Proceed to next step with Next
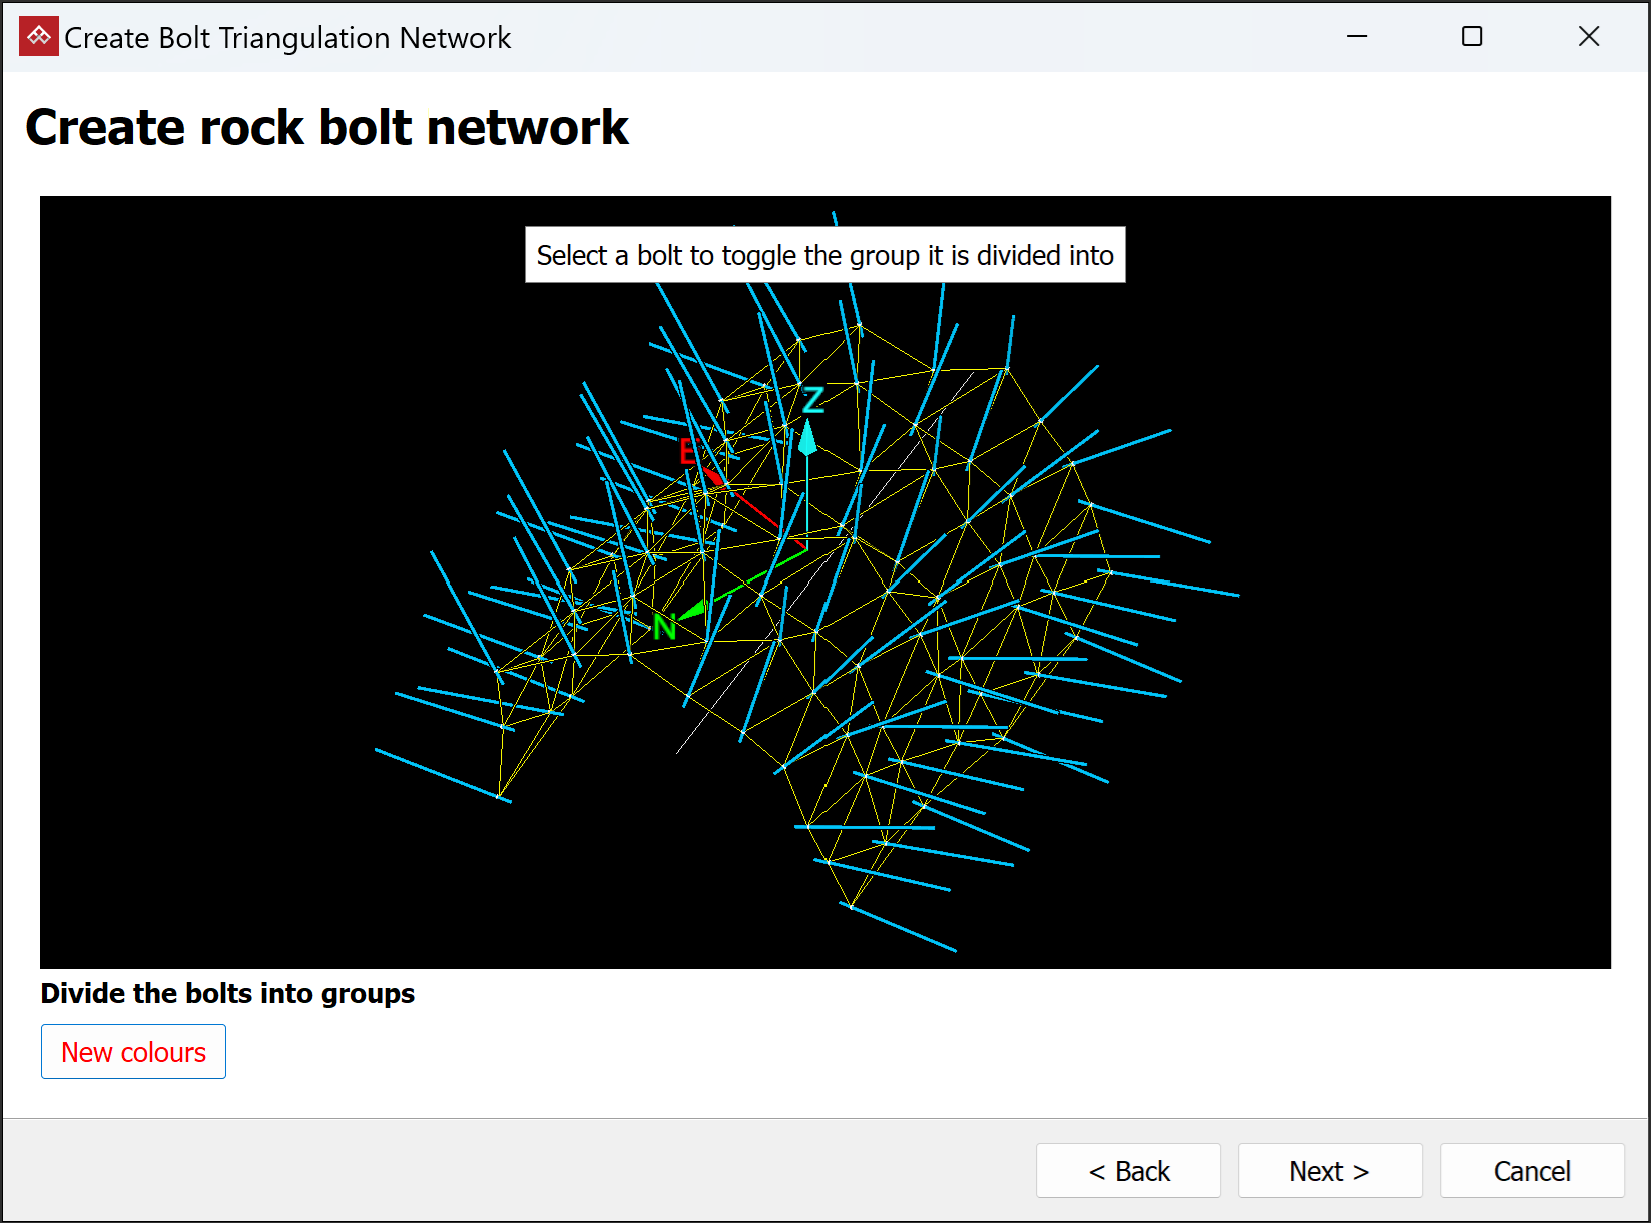Viewport: 1651px width, 1223px height. pyautogui.click(x=1329, y=1170)
